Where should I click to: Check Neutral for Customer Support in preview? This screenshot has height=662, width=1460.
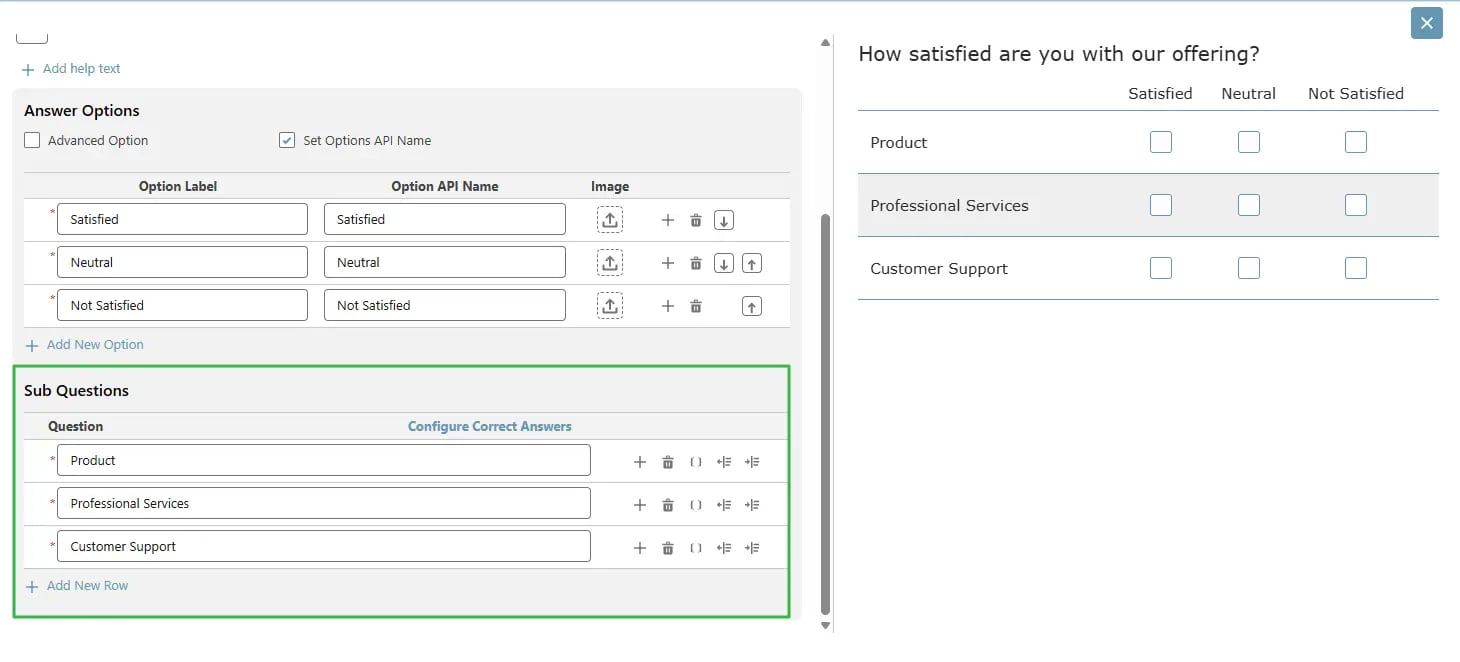point(1249,268)
